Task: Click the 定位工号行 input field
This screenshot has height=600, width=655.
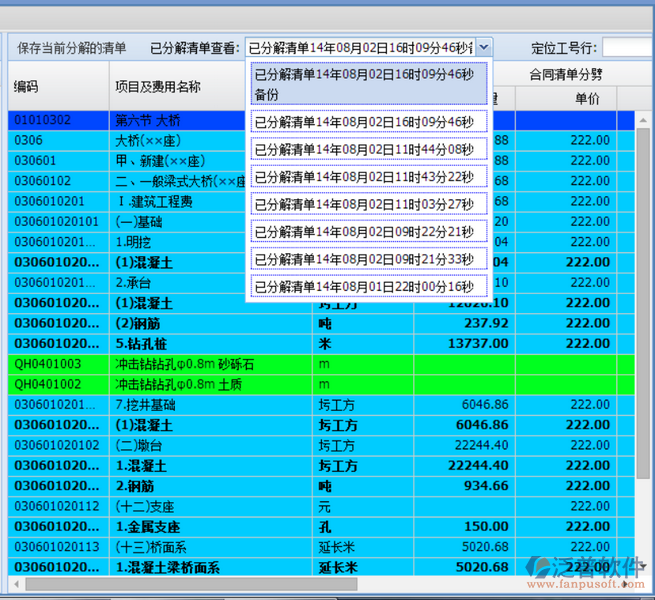Action: coord(627,47)
